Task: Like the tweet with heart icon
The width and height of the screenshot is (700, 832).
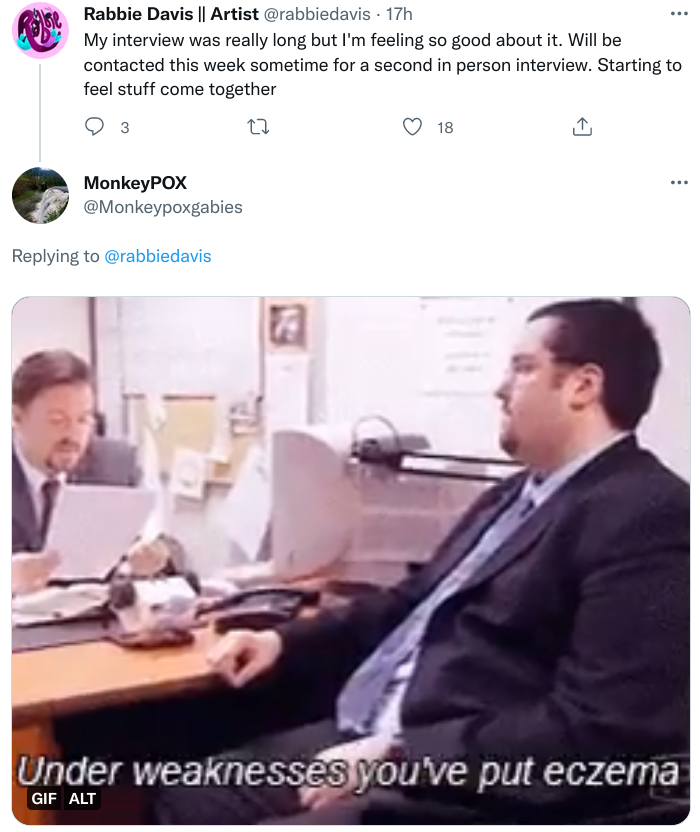Action: tap(412, 127)
